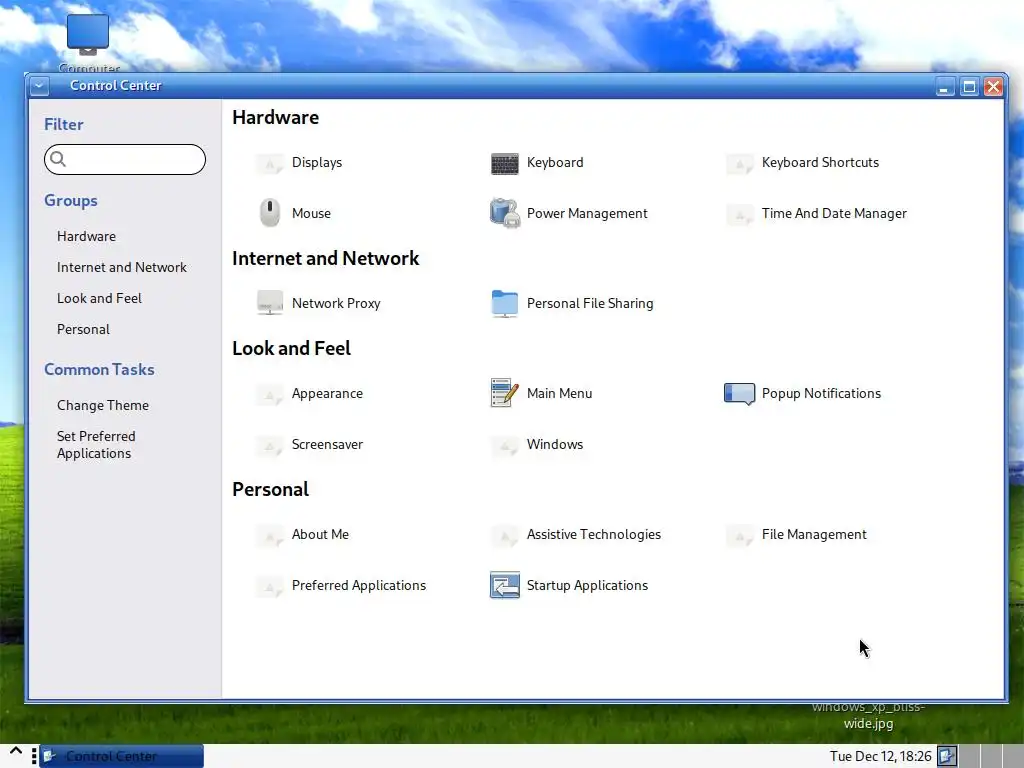Click the Preferred Applications label

tap(359, 586)
